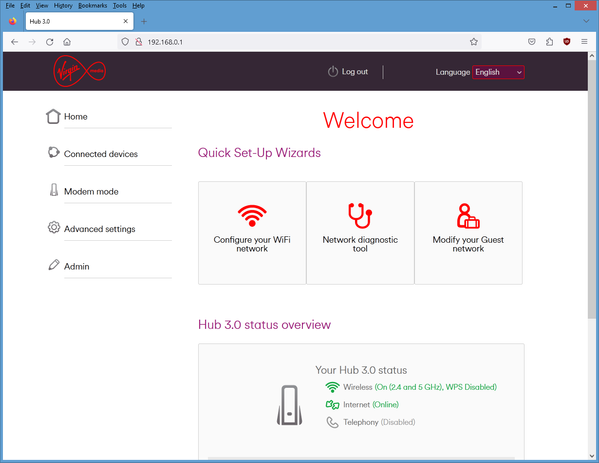Viewport: 599px width, 463px height.
Task: Open the History menu
Action: pos(63,6)
